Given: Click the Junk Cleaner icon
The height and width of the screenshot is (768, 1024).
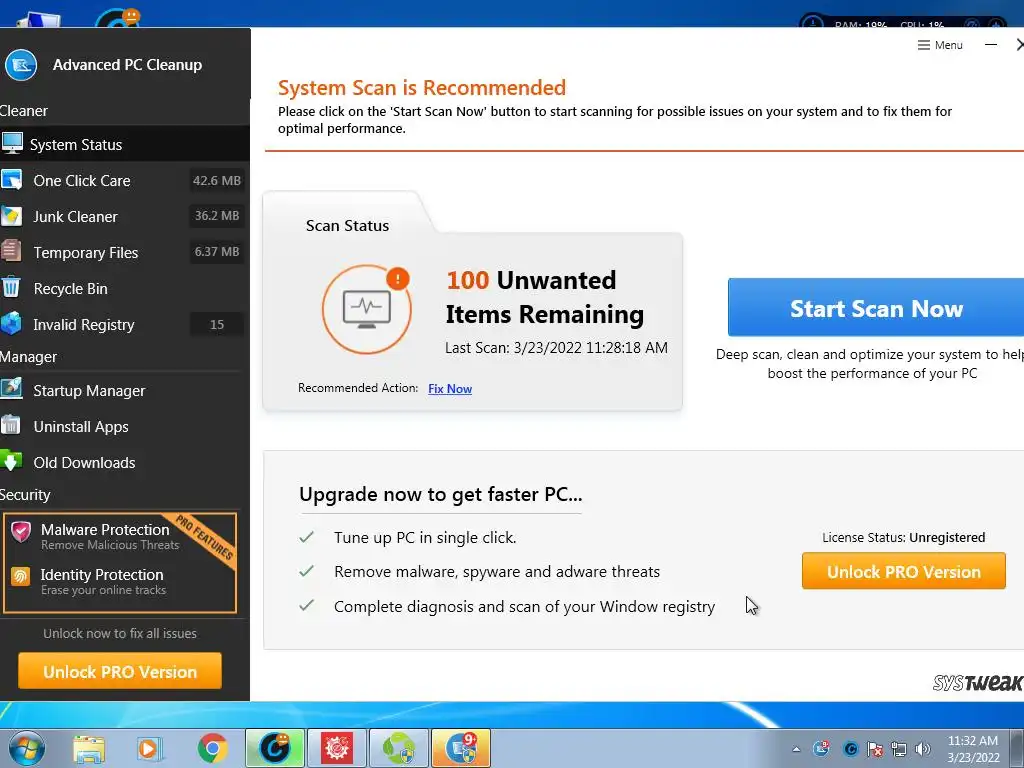Looking at the screenshot, I should click(11, 216).
